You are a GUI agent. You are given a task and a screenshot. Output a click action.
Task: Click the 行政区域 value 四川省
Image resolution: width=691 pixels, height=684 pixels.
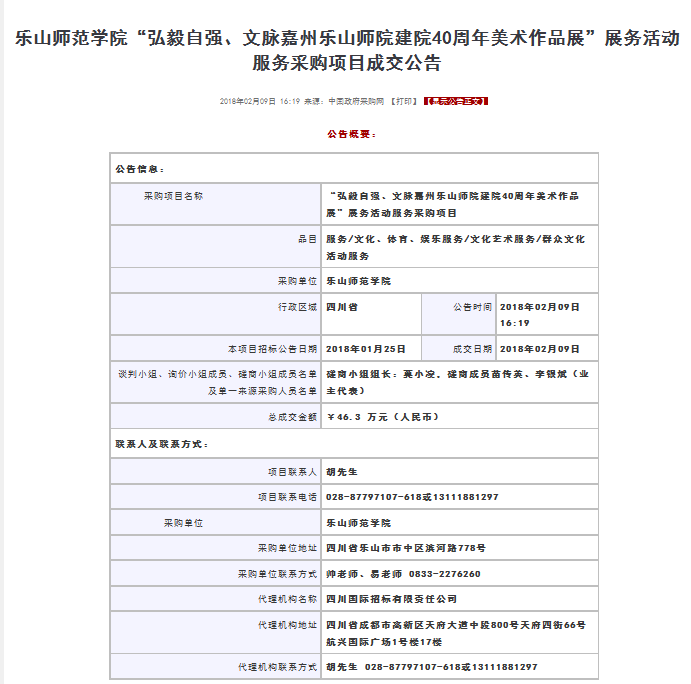click(342, 307)
